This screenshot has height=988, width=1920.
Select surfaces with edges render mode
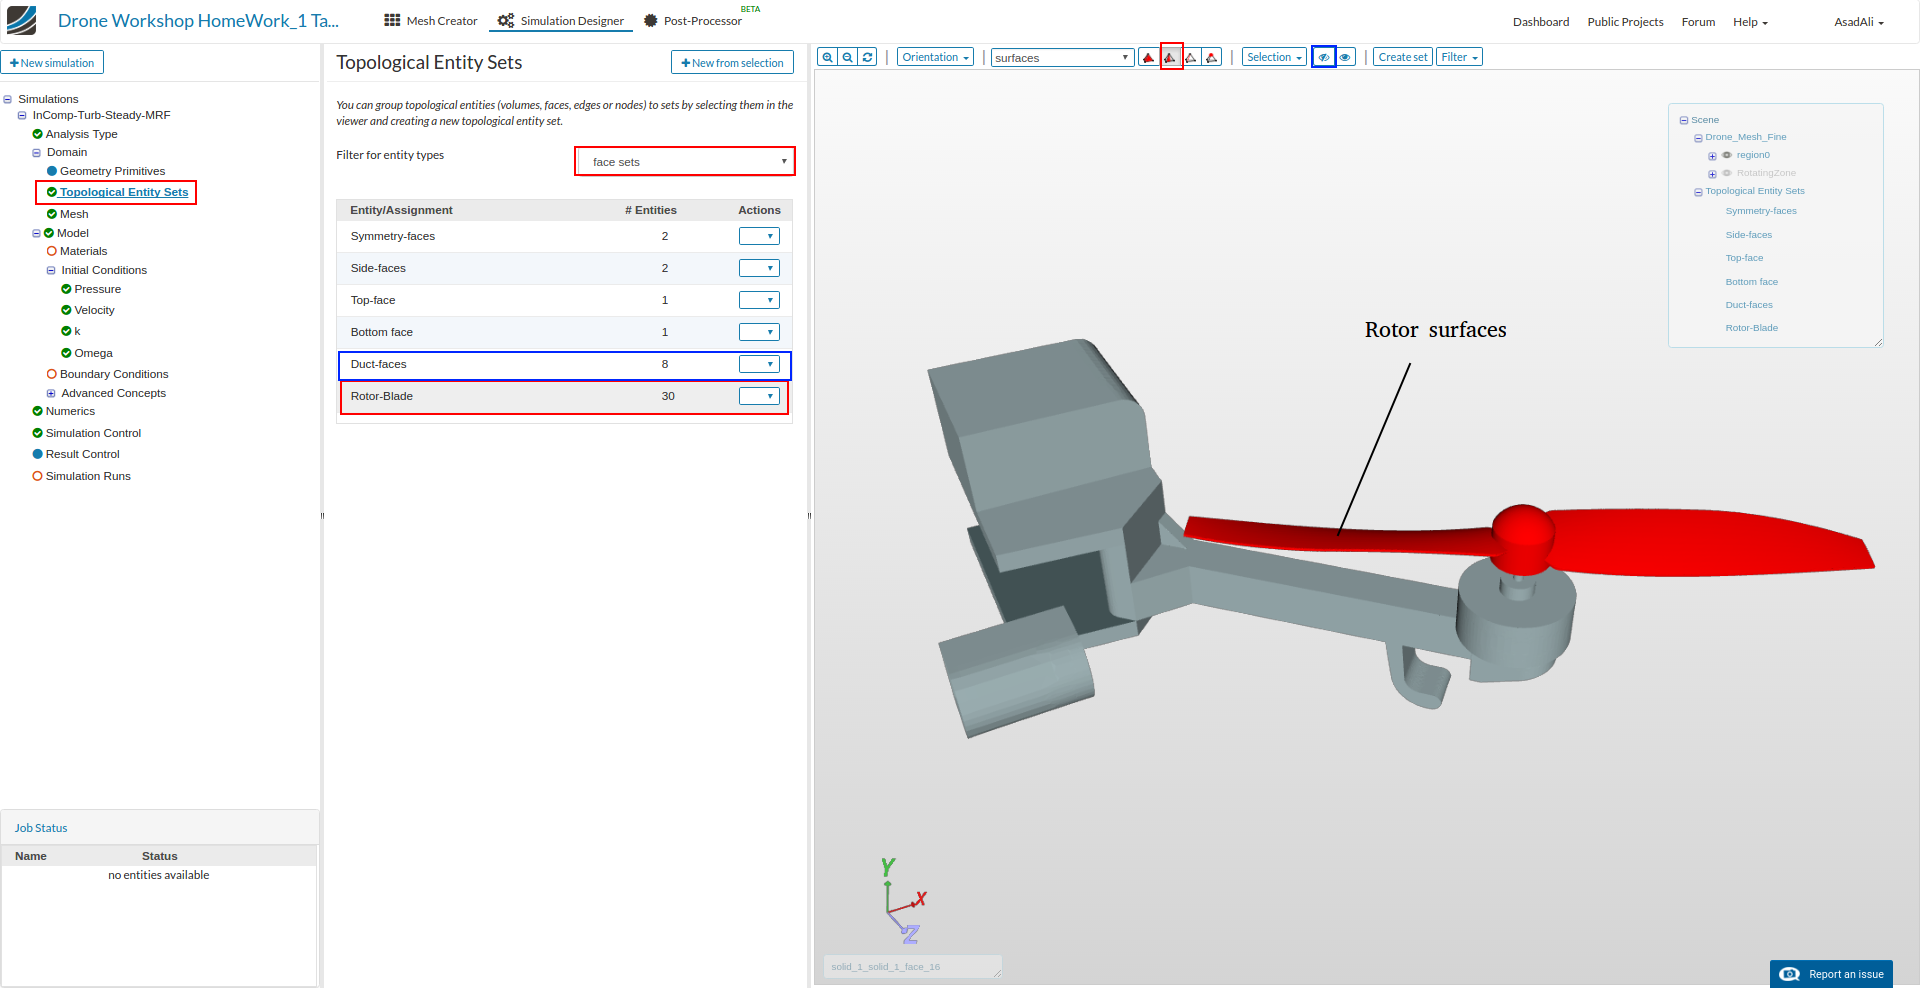pos(1170,57)
